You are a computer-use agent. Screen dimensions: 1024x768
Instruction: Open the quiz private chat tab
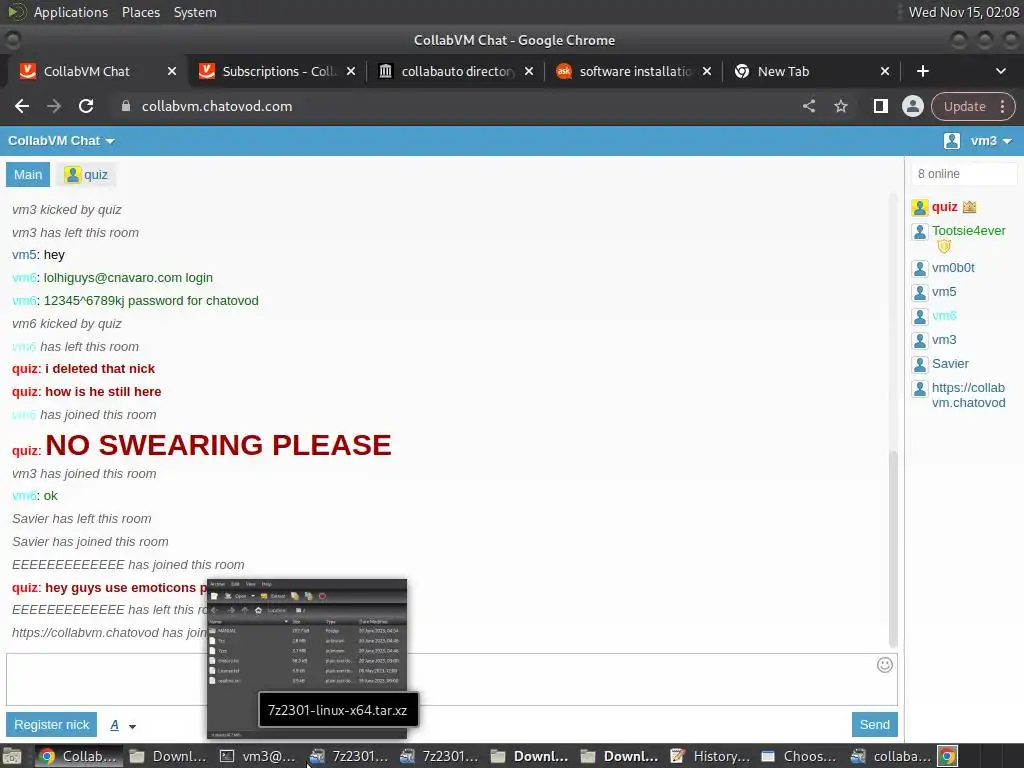point(86,174)
